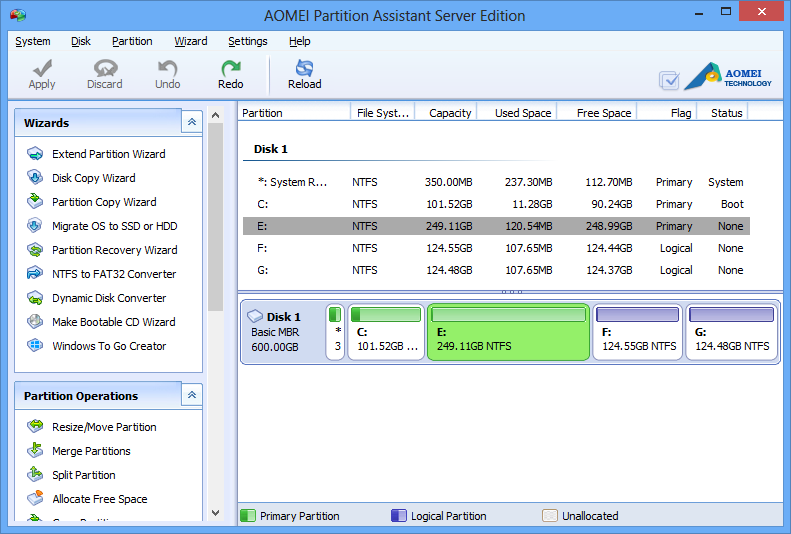Viewport: 791px width, 534px height.
Task: Click the Partition column header
Action: [x=294, y=113]
